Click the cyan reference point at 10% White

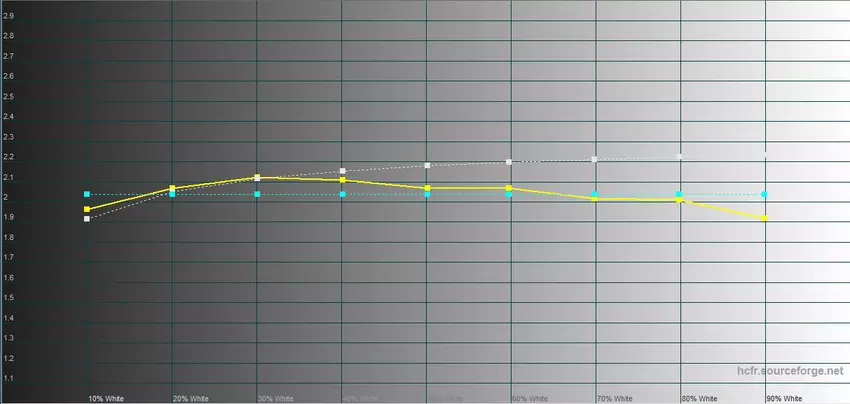coord(87,194)
